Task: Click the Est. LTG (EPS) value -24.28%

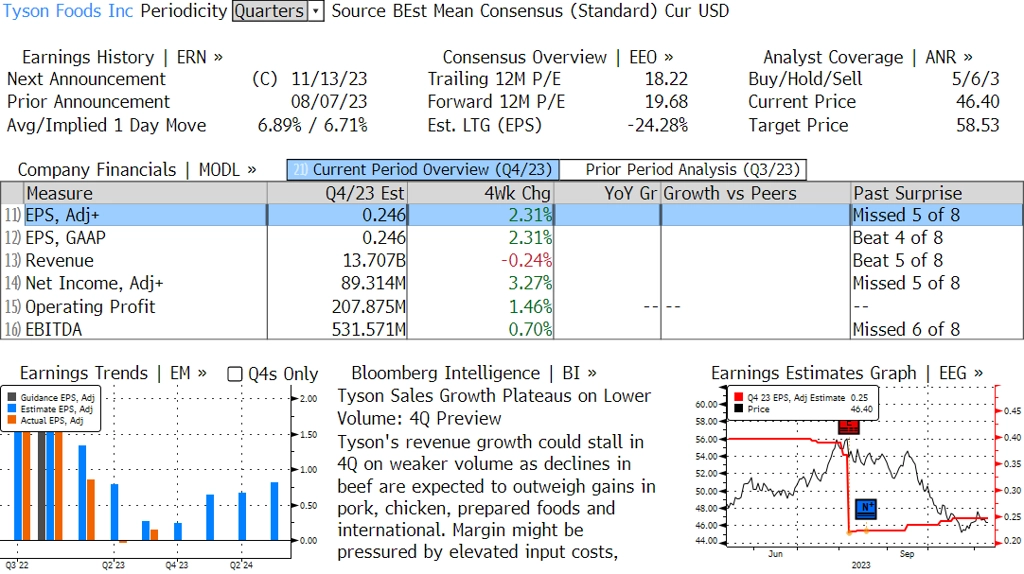Action: pyautogui.click(x=657, y=125)
